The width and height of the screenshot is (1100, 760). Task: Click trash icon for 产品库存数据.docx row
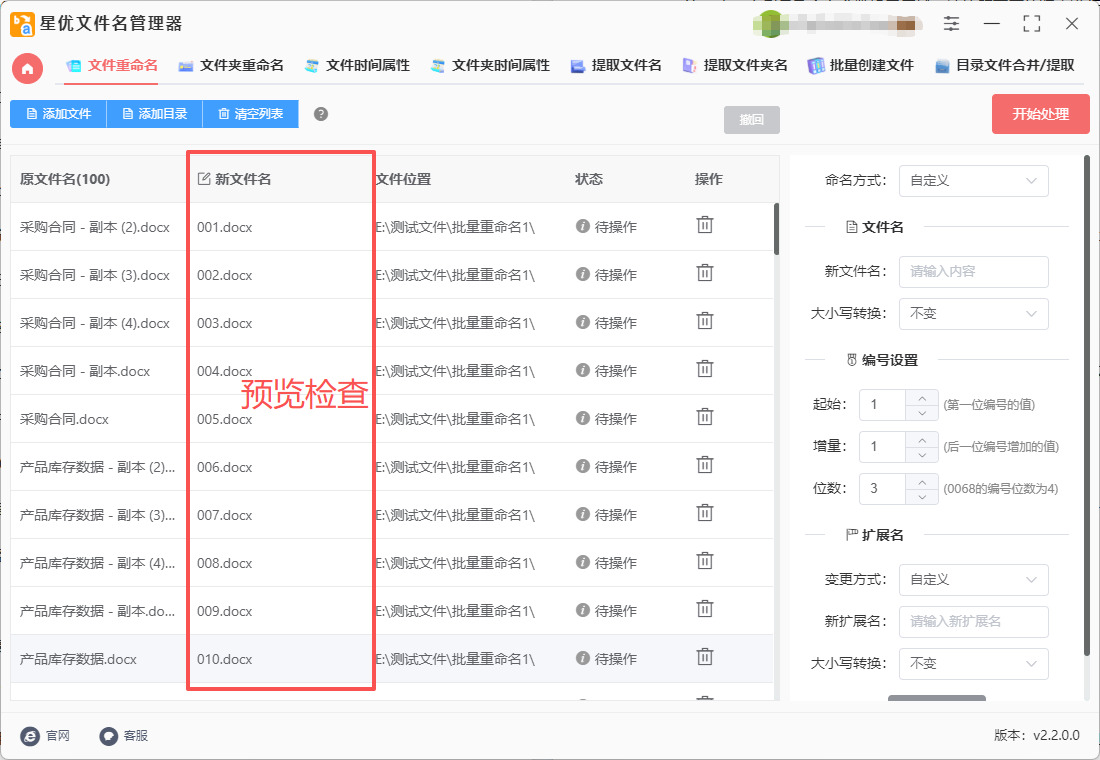[x=705, y=657]
